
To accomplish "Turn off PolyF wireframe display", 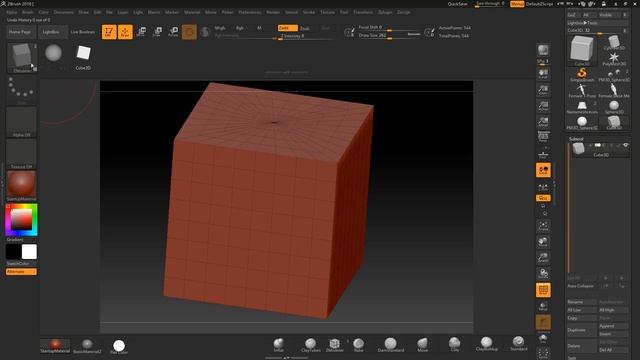I will pyautogui.click(x=543, y=290).
